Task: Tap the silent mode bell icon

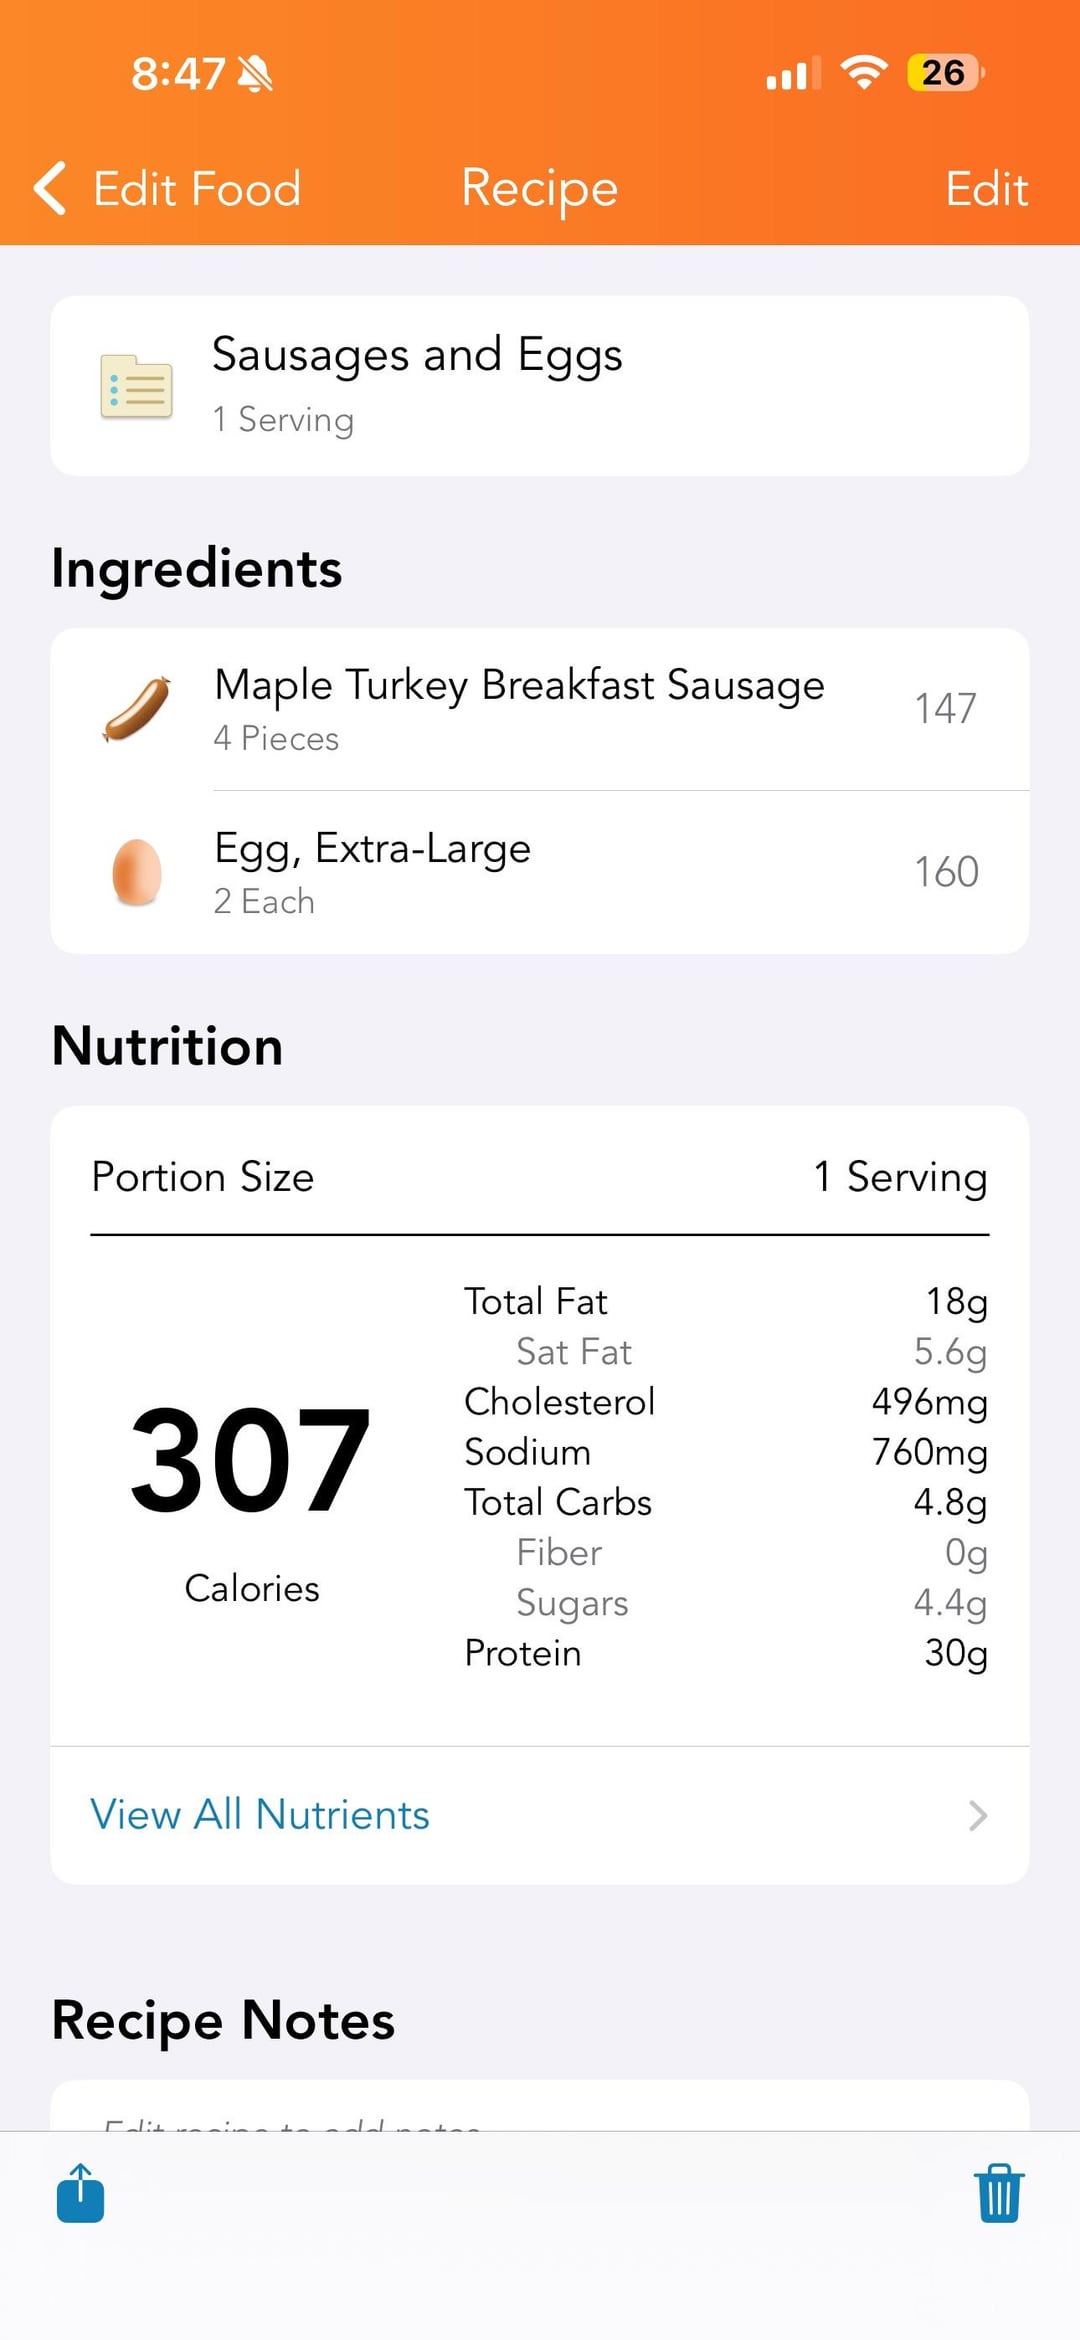Action: (x=255, y=73)
